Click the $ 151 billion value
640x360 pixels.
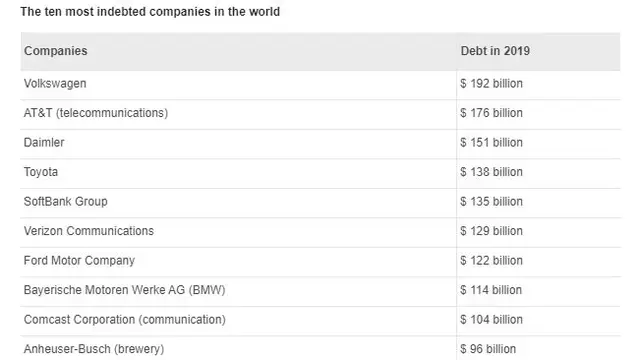point(491,142)
